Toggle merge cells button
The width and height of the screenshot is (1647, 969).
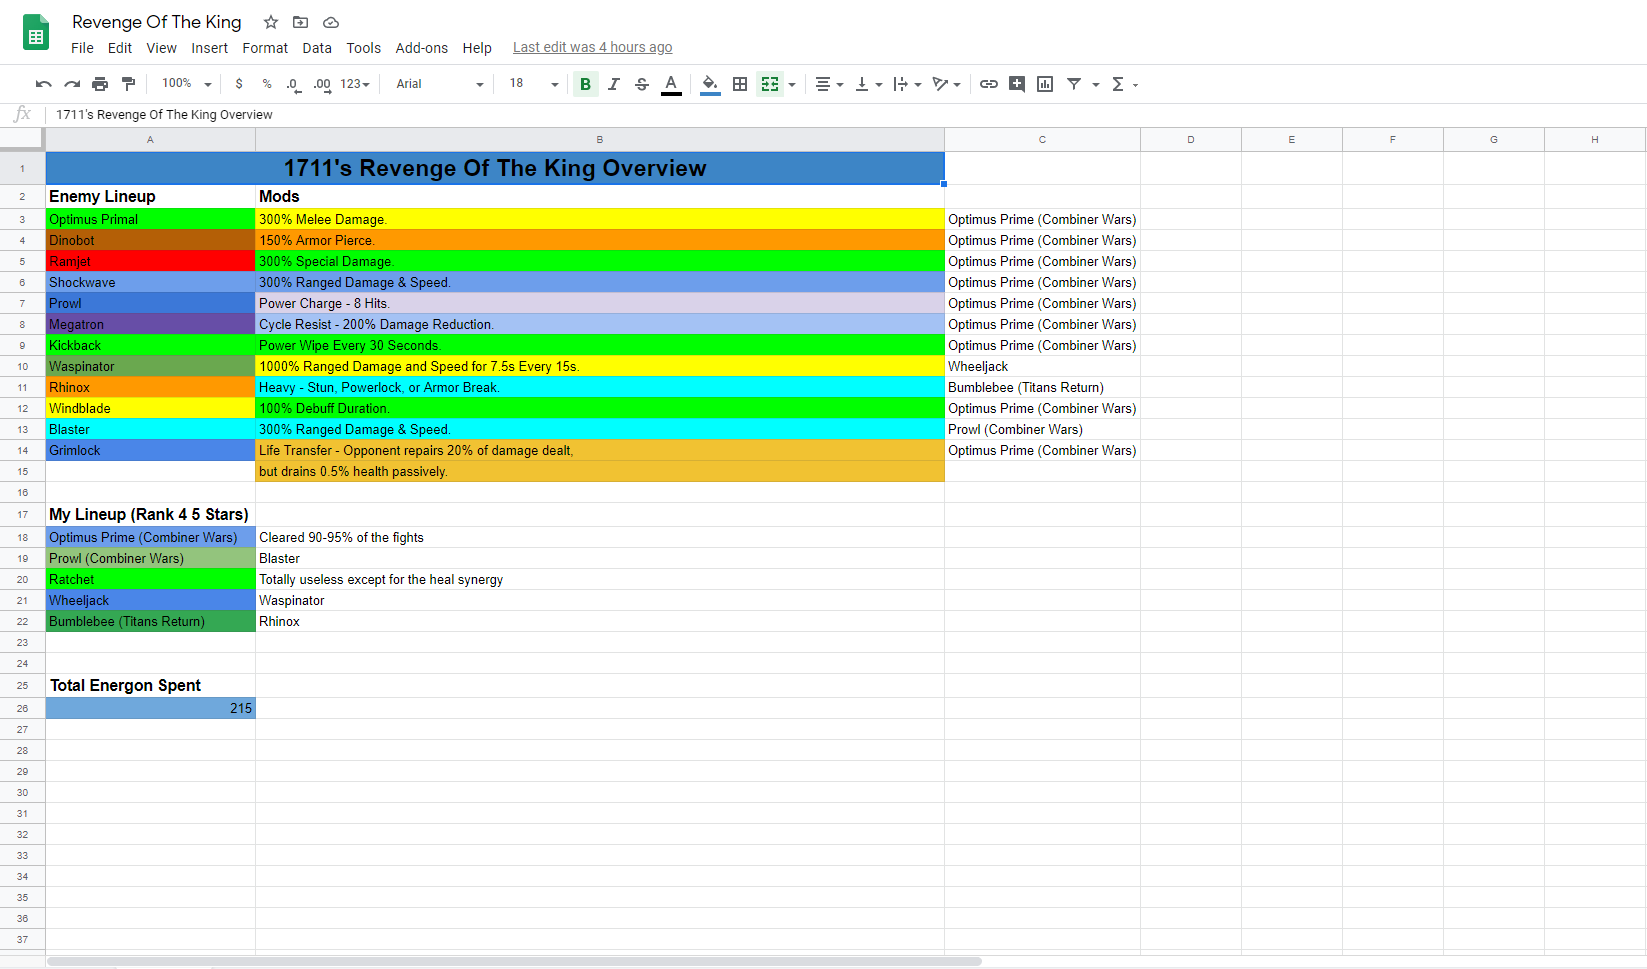pos(770,84)
